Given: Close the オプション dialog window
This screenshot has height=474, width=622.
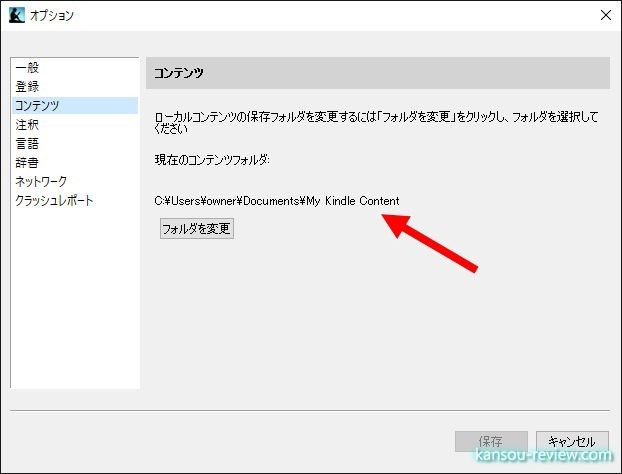Looking at the screenshot, I should (x=606, y=15).
